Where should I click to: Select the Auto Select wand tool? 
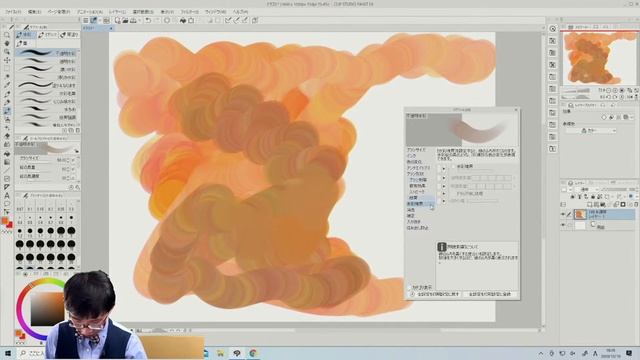pos(7,77)
